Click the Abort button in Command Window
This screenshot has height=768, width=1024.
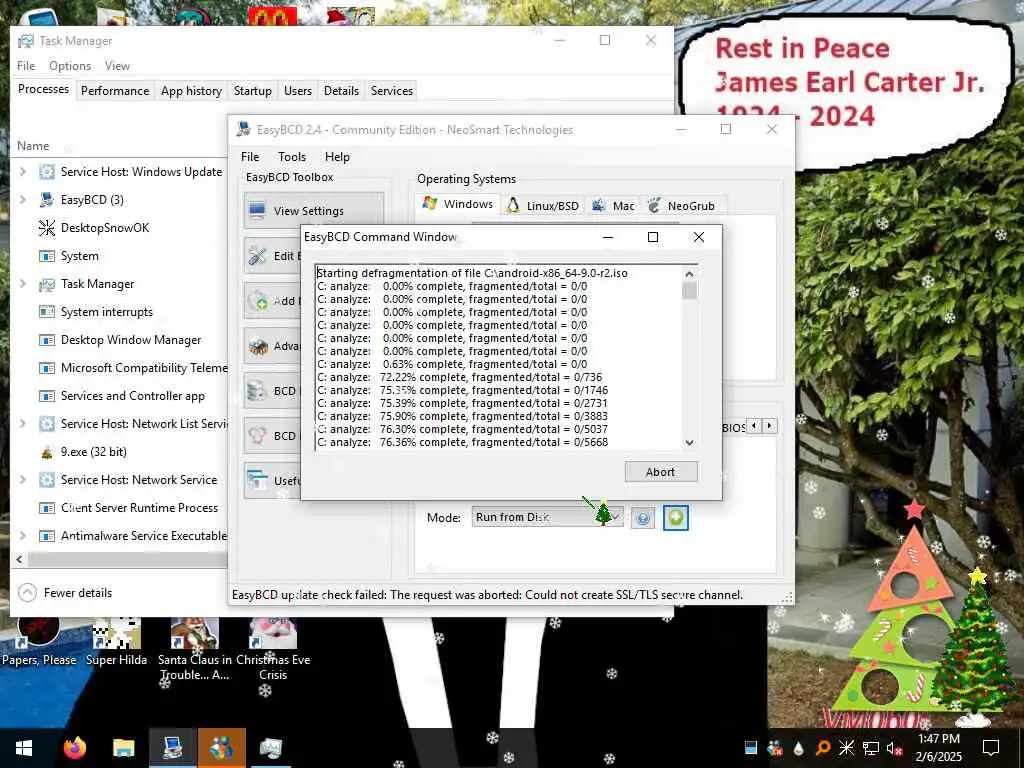[661, 472]
